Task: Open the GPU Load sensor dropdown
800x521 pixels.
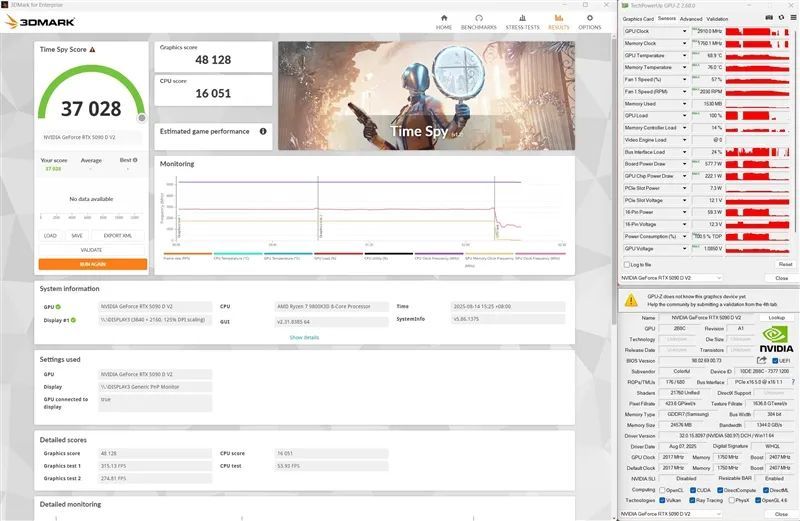Action: click(684, 115)
